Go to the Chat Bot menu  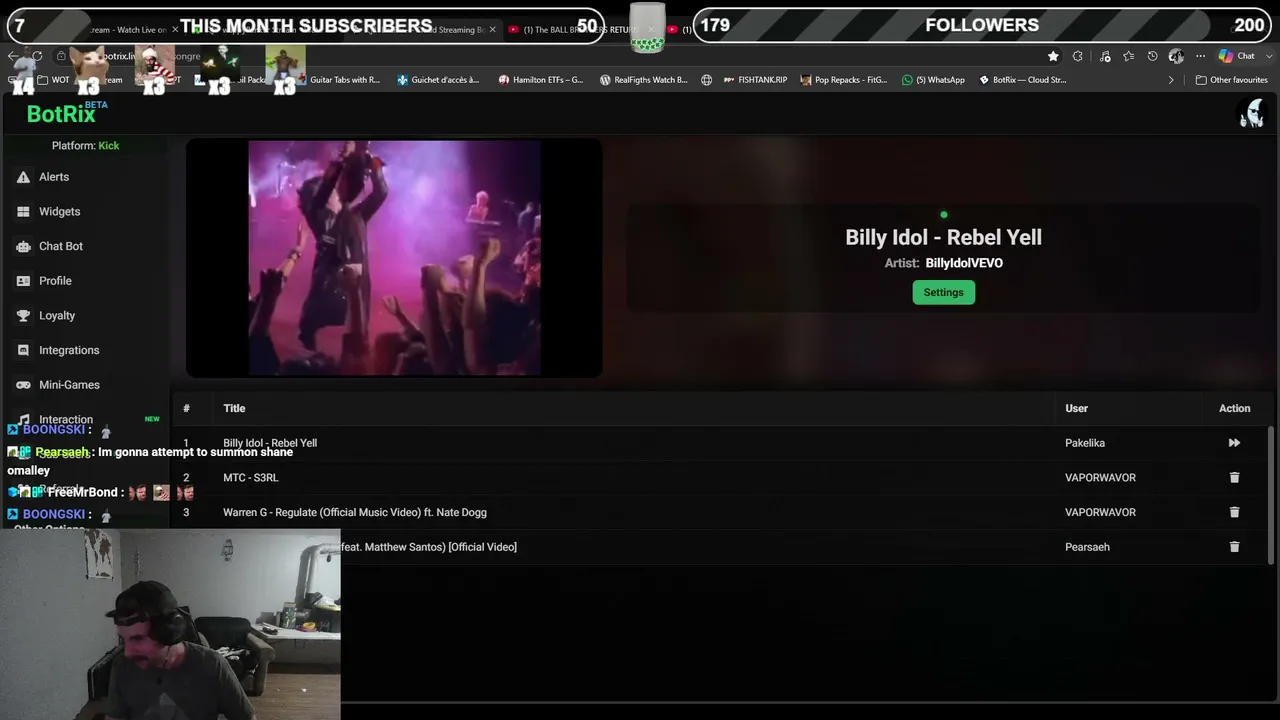[61, 246]
